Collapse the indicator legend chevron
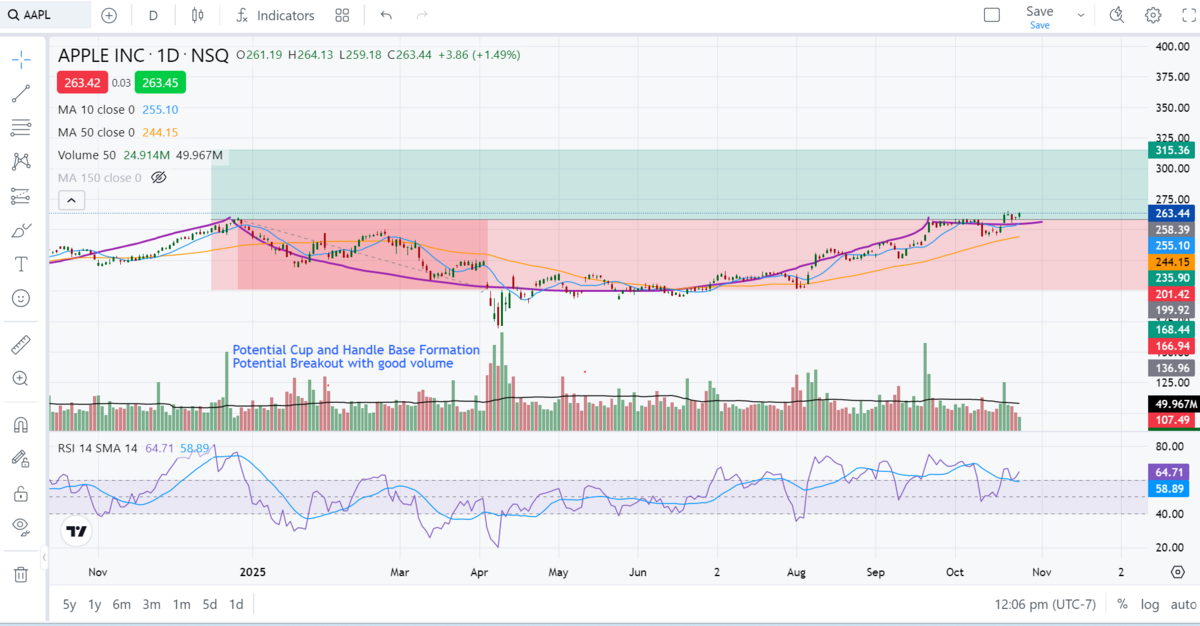The width and height of the screenshot is (1200, 626). pyautogui.click(x=71, y=200)
